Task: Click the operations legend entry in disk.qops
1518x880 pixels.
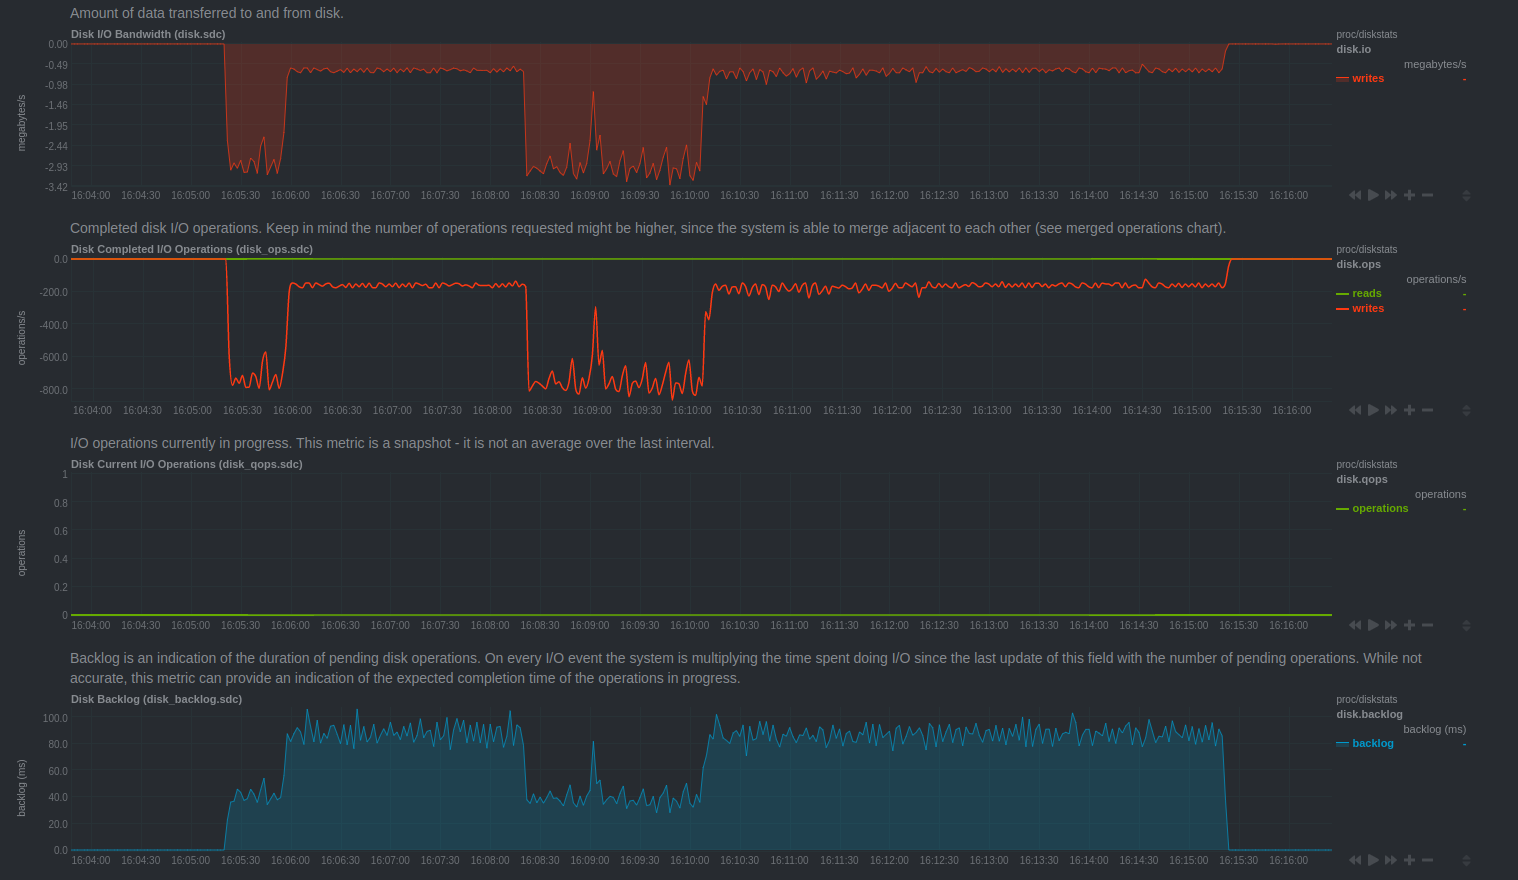Action: click(x=1379, y=508)
